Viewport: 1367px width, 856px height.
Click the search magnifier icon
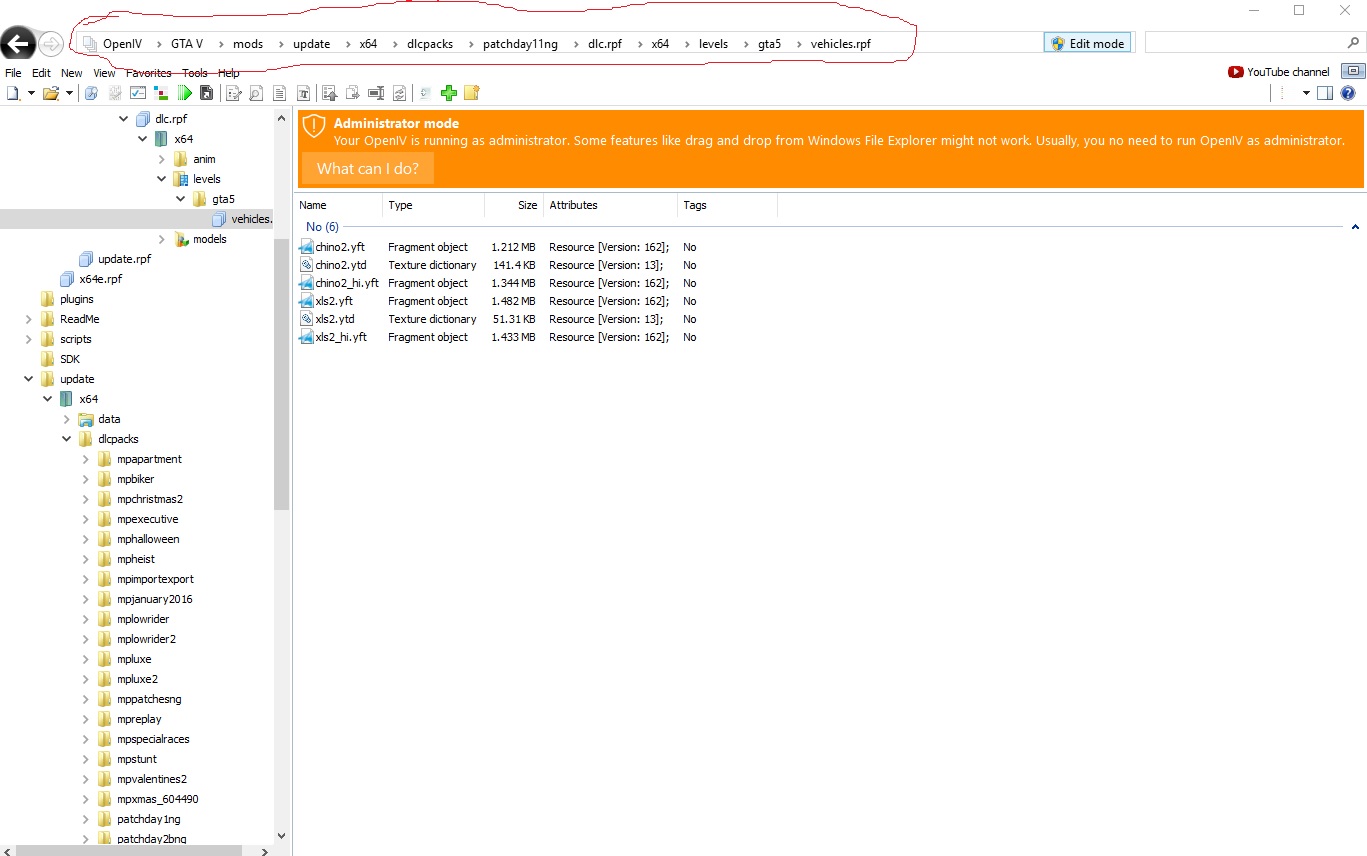click(x=1354, y=43)
